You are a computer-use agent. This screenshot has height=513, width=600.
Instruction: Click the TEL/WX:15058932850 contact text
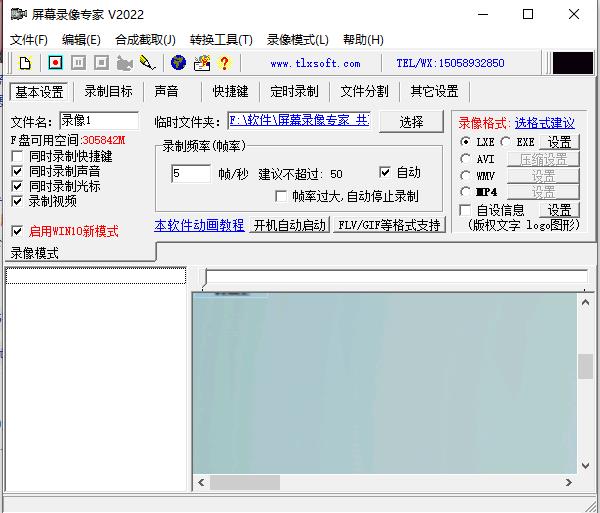450,63
